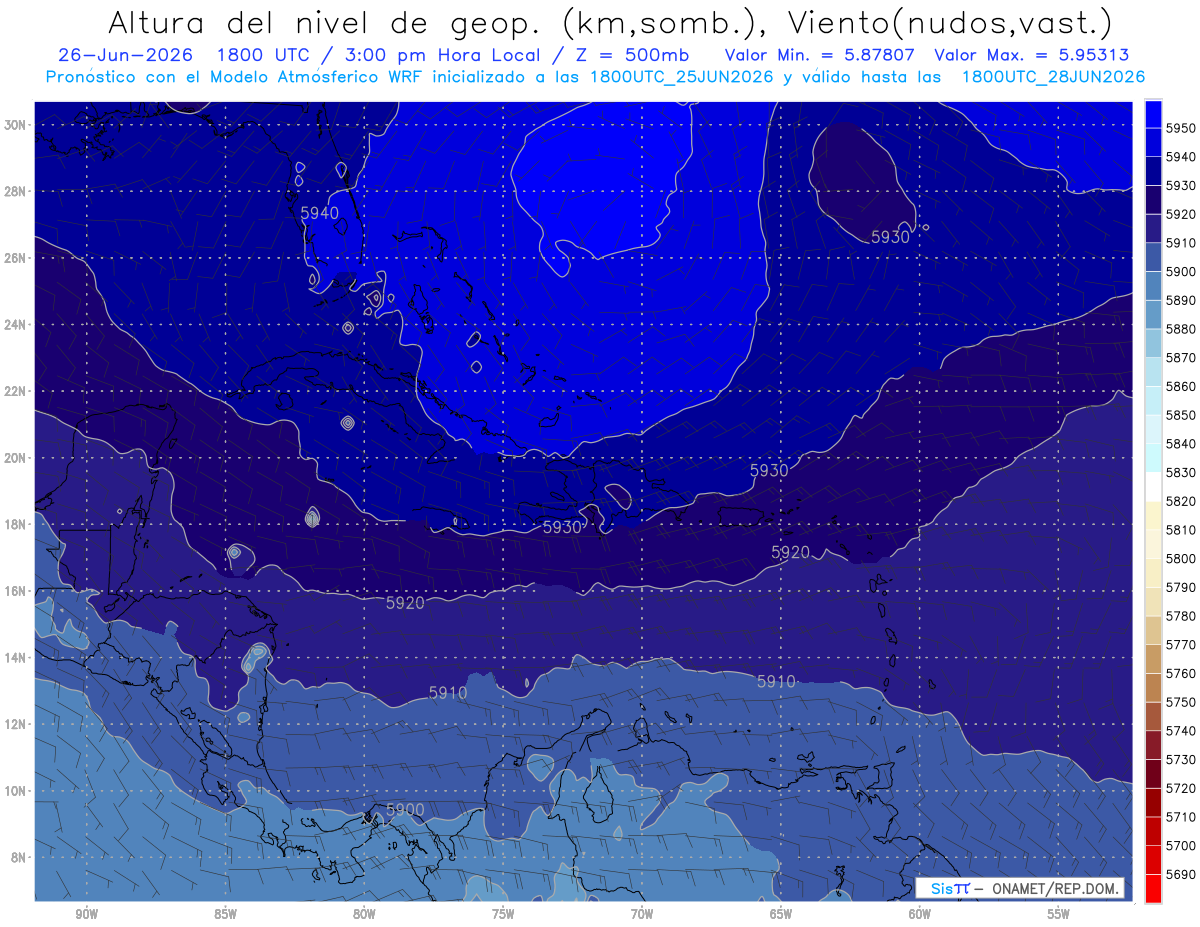
Task: Click the '5690' colorbar label
Action: (1181, 874)
